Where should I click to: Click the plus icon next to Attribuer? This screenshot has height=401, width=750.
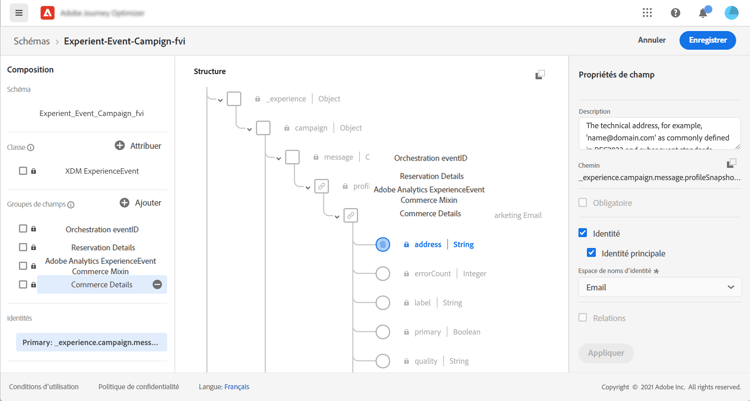(120, 146)
